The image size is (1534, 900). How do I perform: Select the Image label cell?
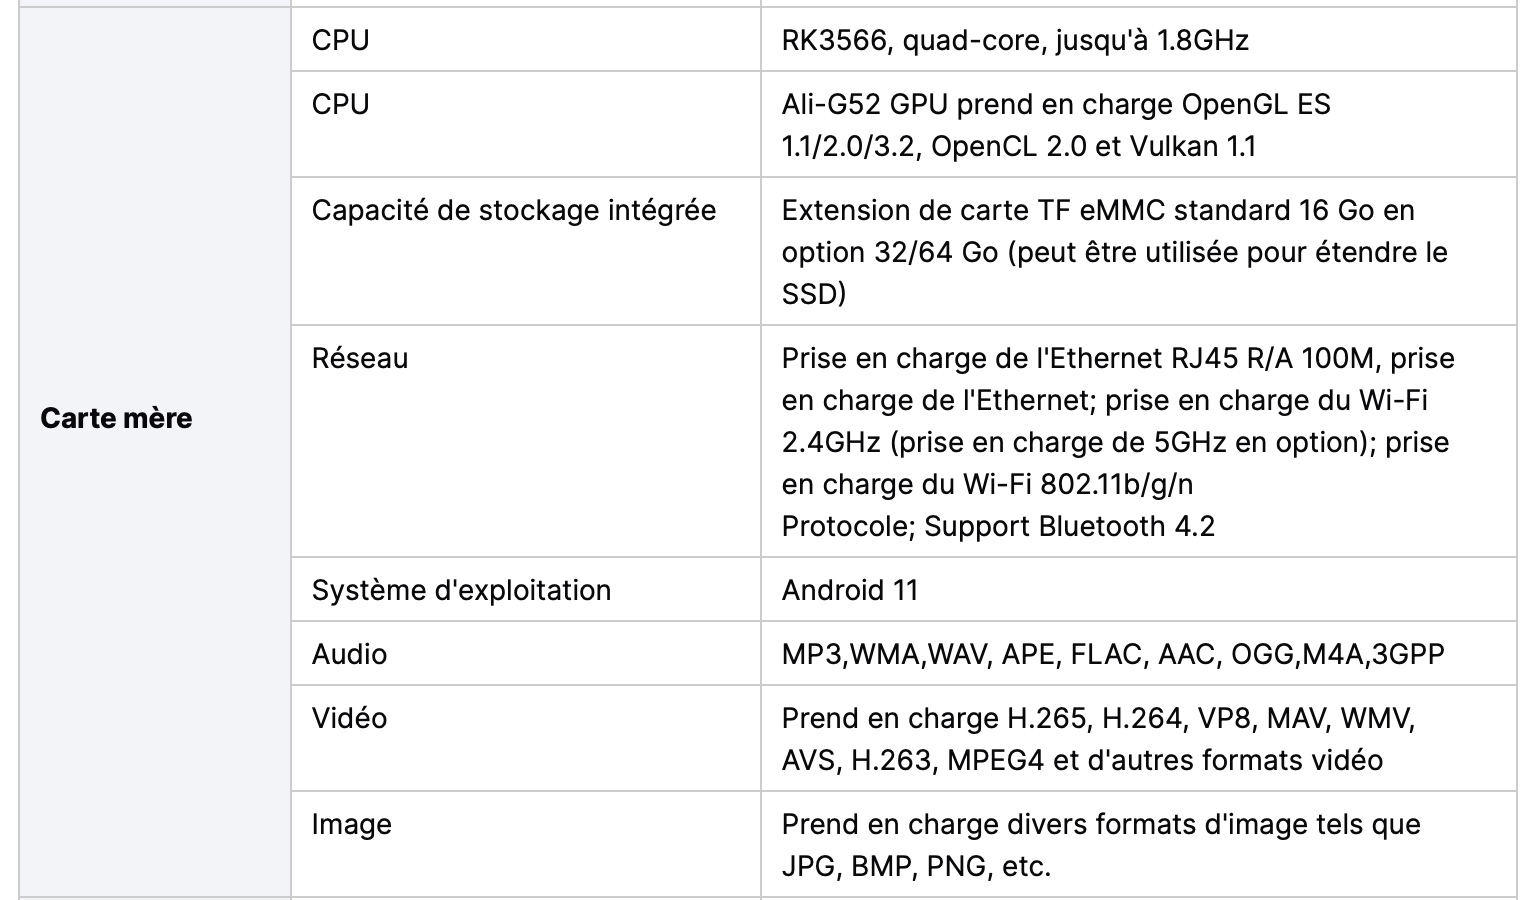(x=526, y=844)
